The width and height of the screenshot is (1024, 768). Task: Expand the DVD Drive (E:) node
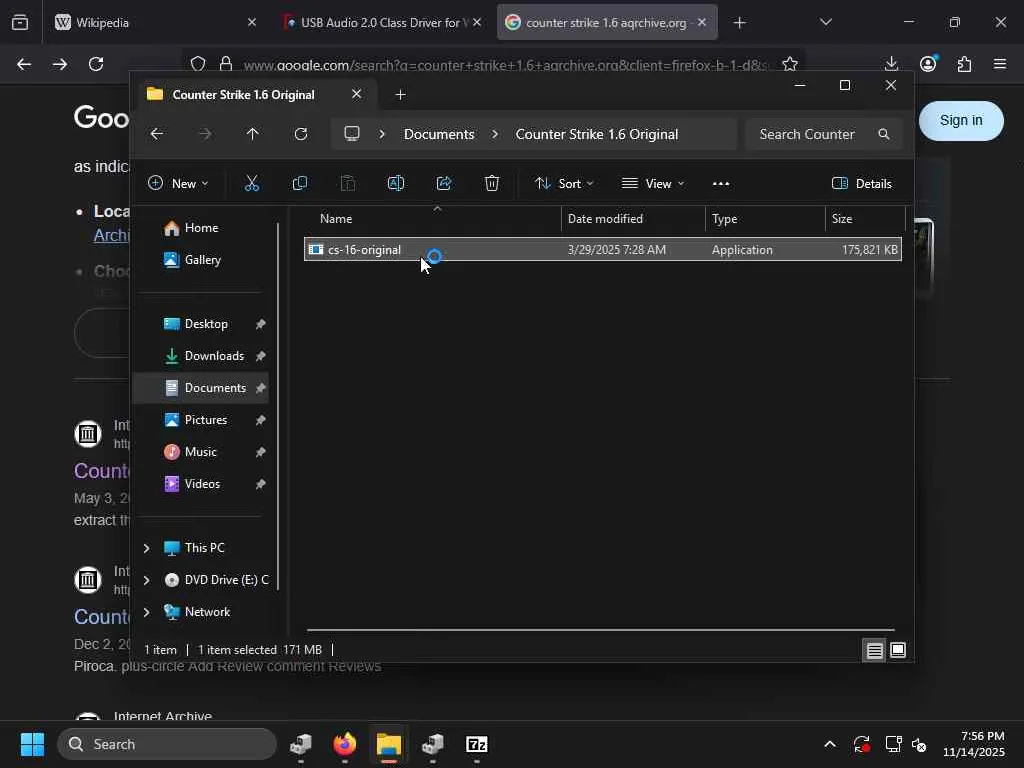click(x=146, y=580)
